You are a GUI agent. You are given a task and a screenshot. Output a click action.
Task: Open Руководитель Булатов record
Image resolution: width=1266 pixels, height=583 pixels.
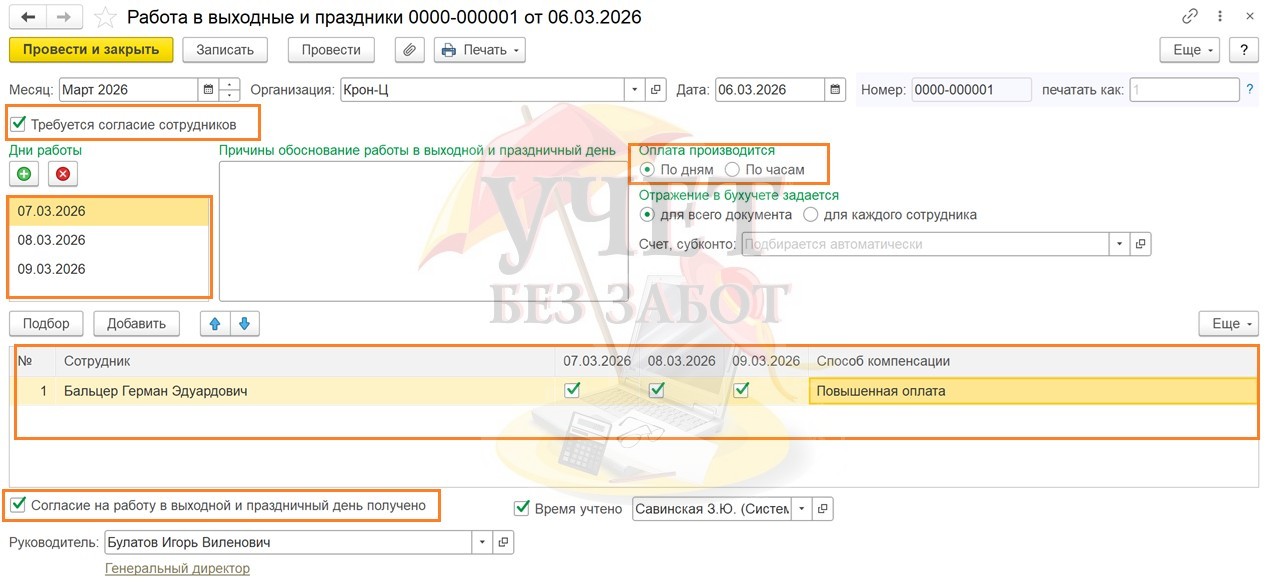click(504, 543)
